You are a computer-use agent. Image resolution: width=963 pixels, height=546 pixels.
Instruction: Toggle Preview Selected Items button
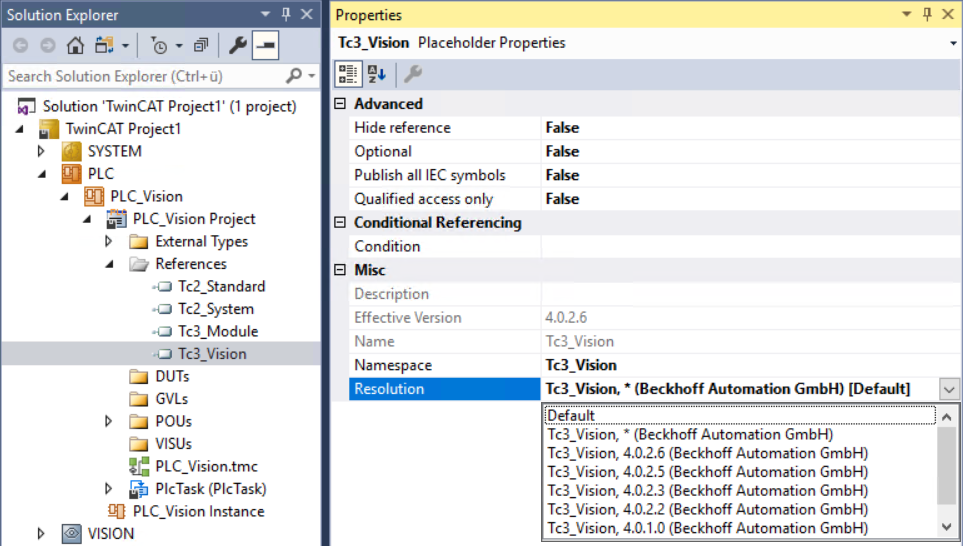[x=265, y=45]
